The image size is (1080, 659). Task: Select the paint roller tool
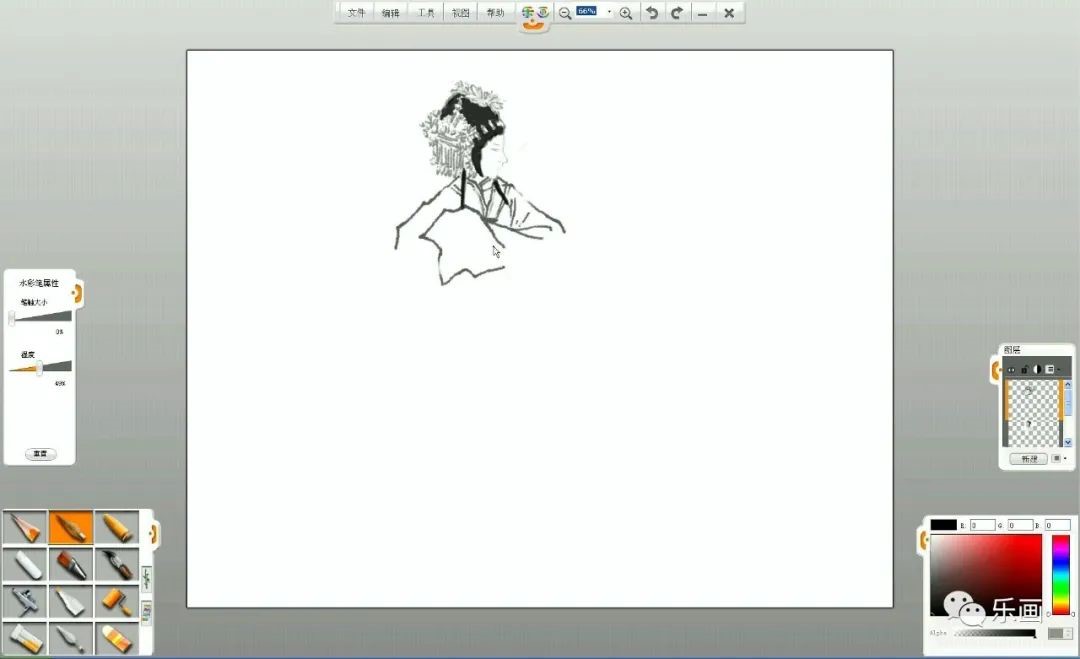[x=117, y=601]
